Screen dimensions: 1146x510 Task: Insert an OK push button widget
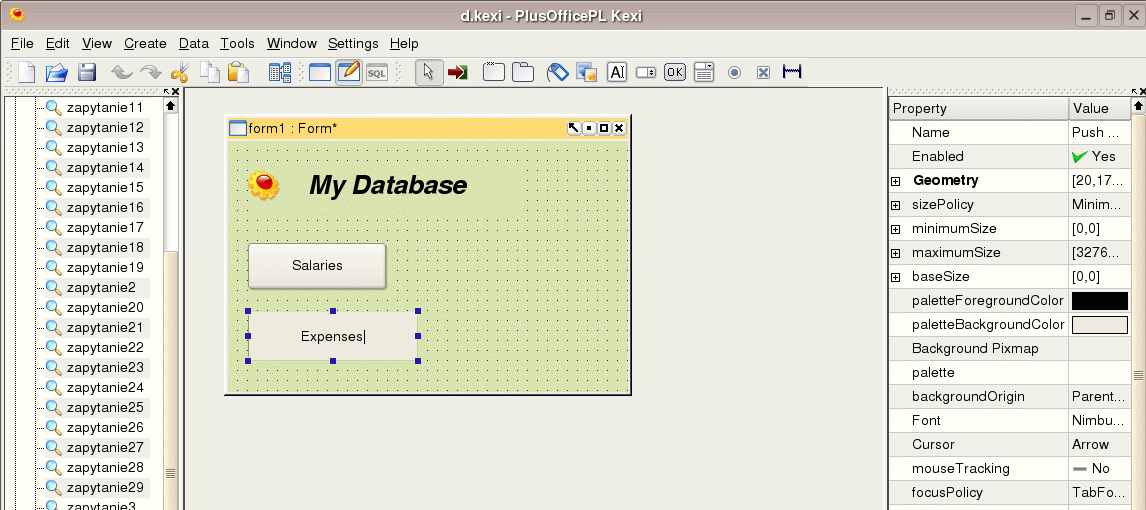675,72
